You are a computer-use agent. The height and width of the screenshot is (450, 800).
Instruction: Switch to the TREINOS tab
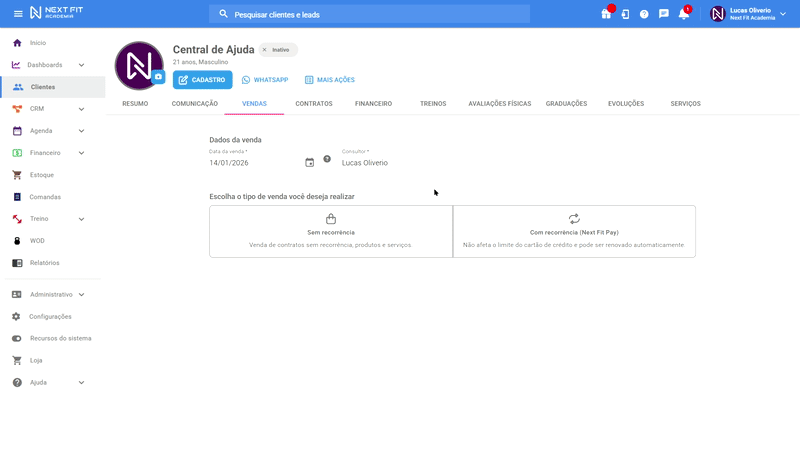coord(433,104)
